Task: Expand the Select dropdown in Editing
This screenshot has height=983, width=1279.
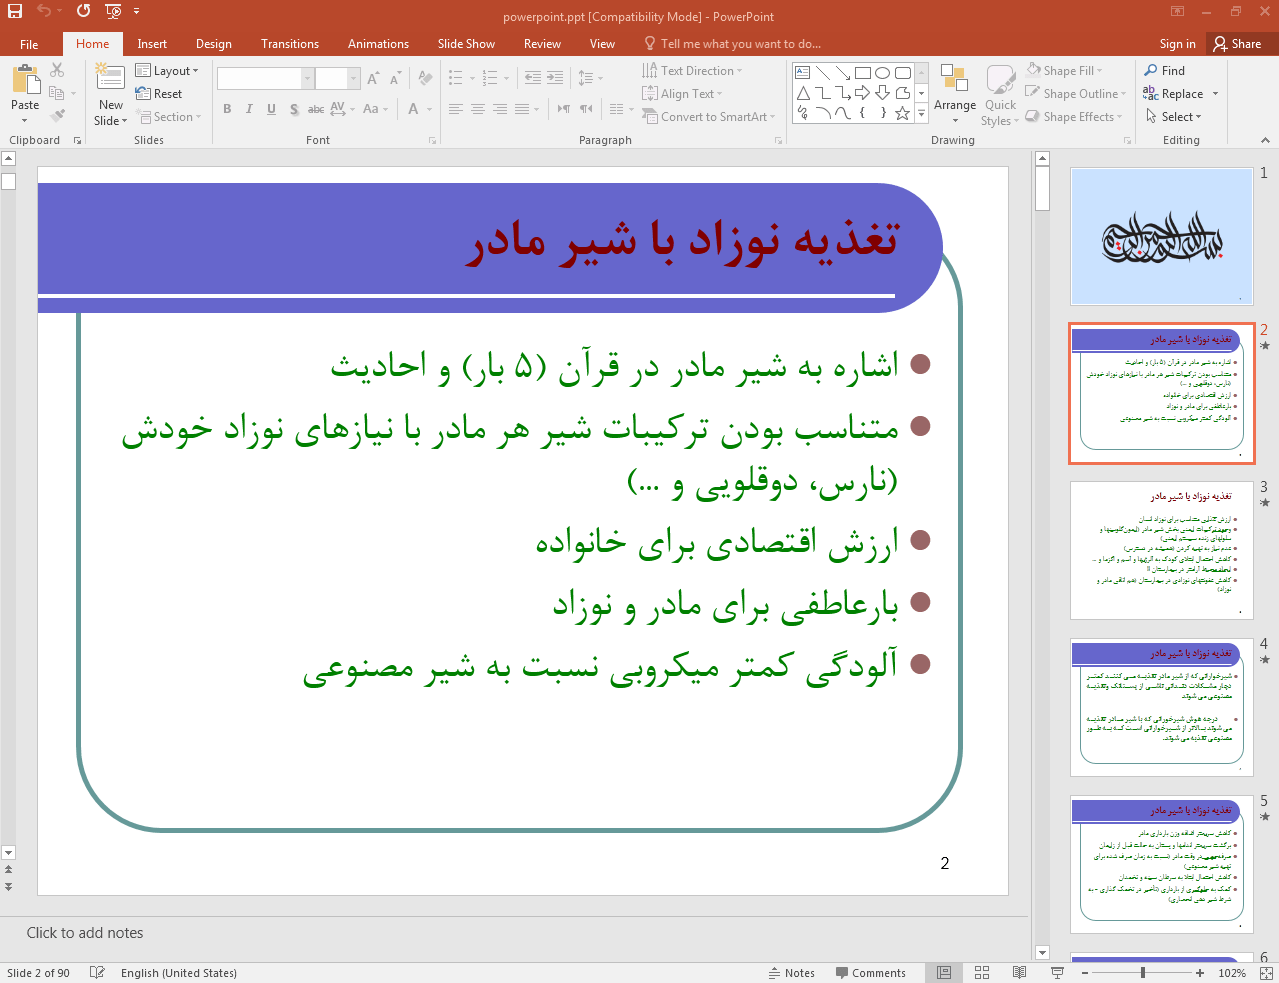Action: pos(1173,117)
